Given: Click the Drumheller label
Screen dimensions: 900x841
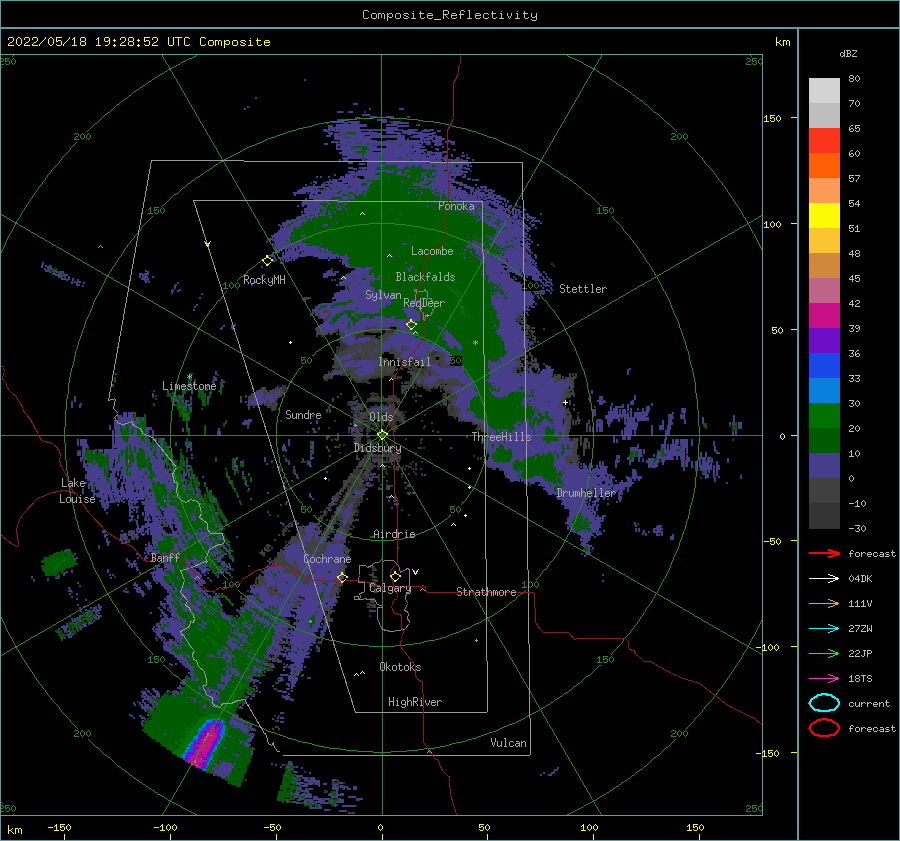Looking at the screenshot, I should pyautogui.click(x=586, y=493).
